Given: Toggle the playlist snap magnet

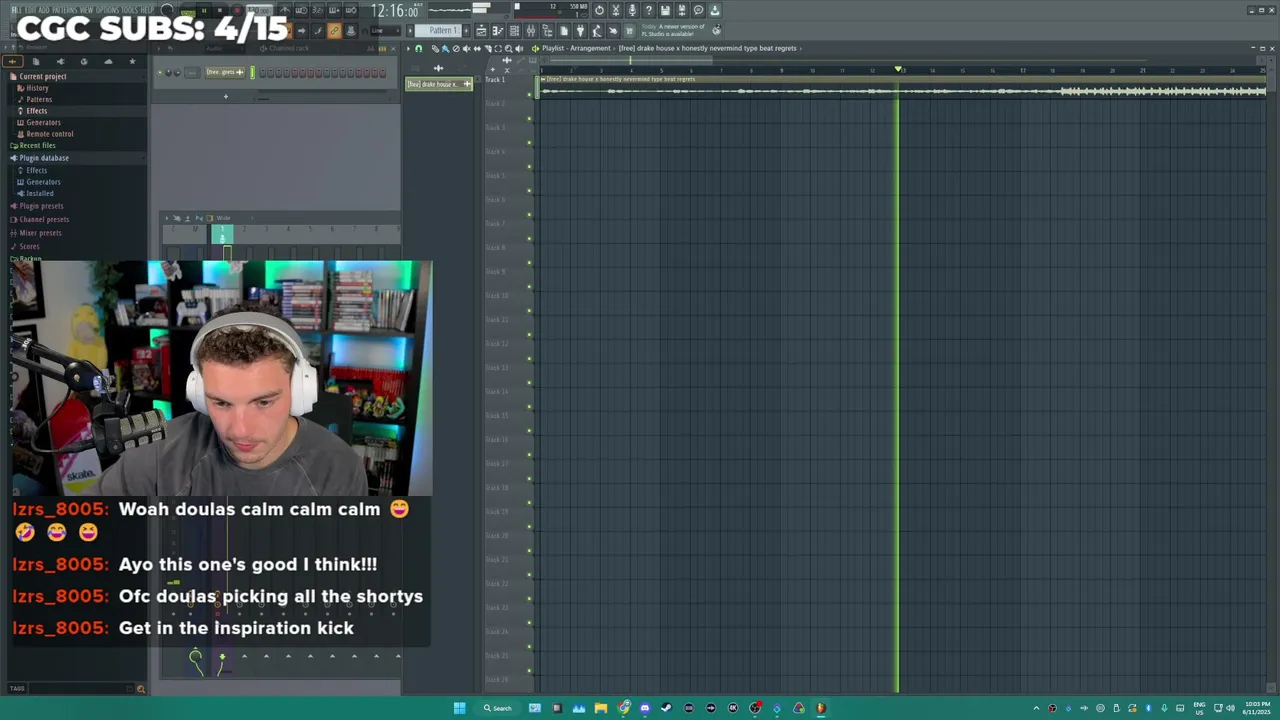Looking at the screenshot, I should 418,48.
